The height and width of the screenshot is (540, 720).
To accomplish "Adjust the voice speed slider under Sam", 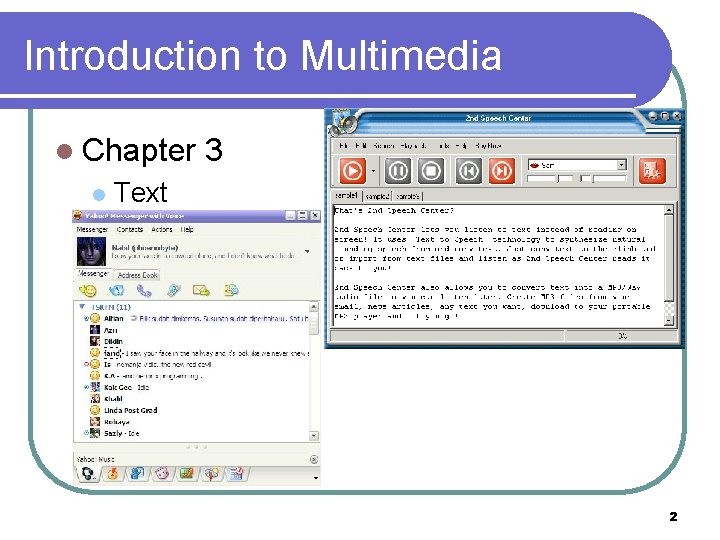I will tap(550, 179).
